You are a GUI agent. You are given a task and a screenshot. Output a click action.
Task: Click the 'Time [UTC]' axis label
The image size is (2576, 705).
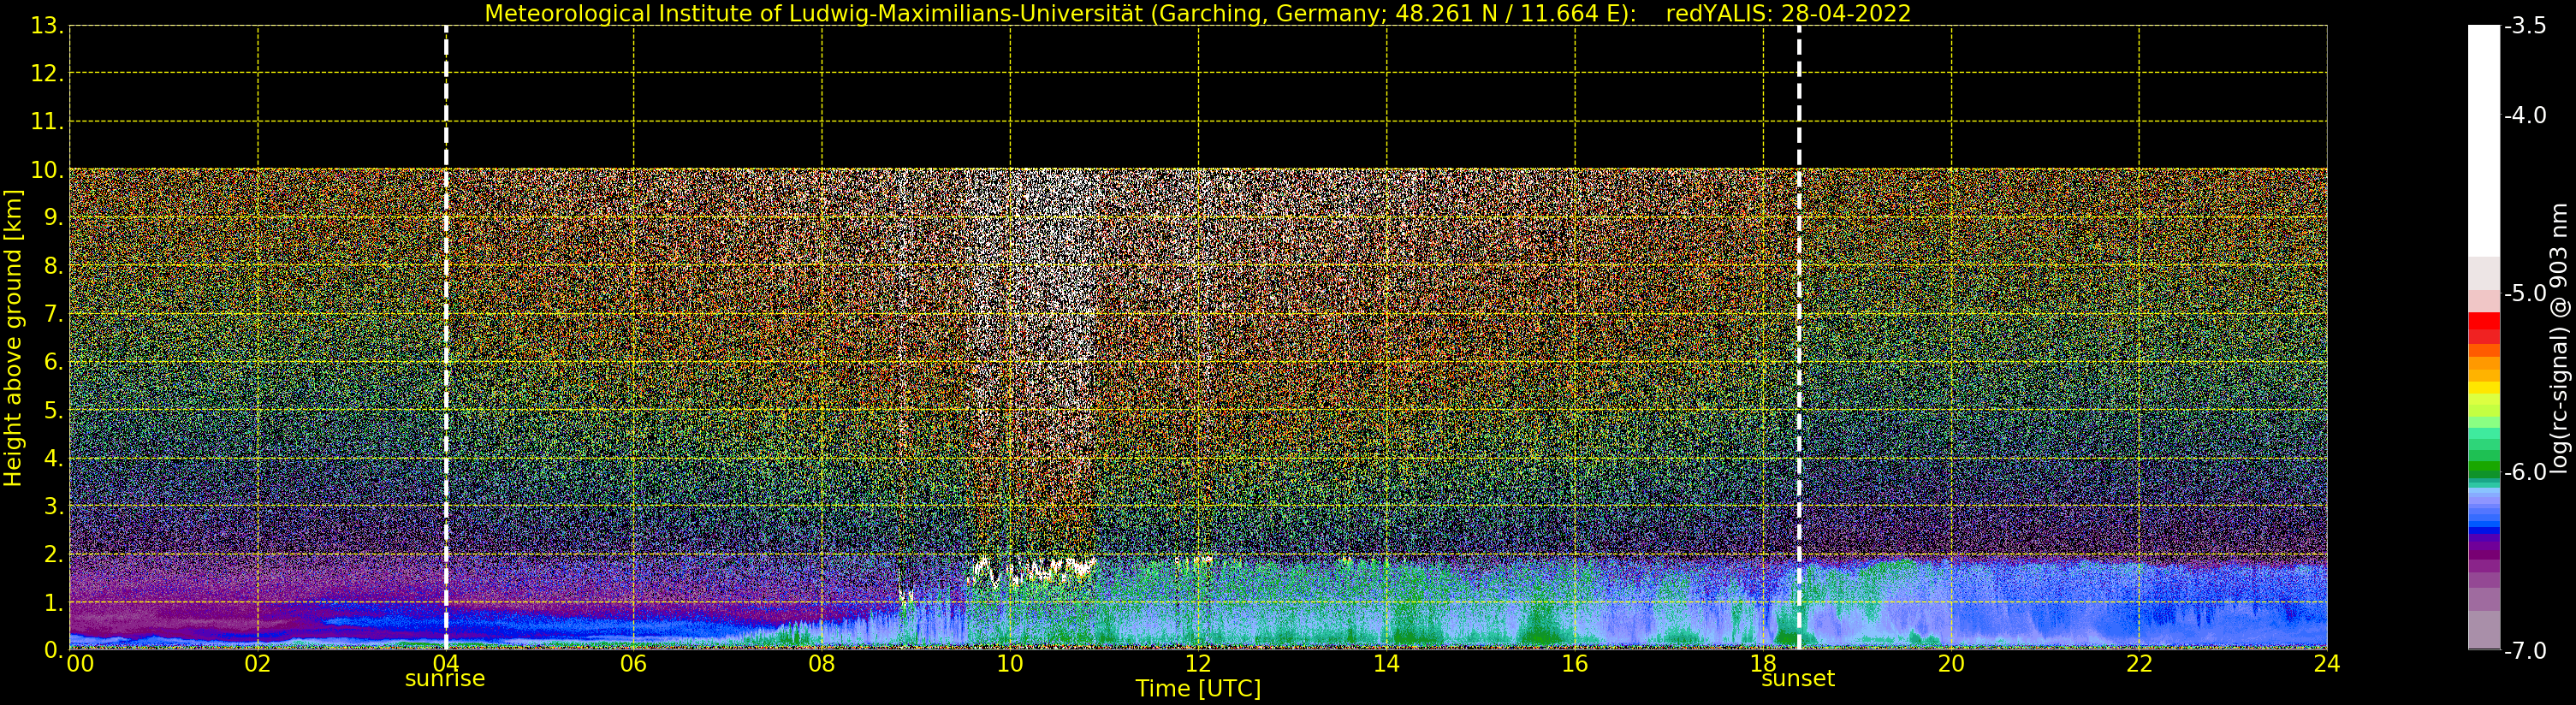tap(1197, 689)
